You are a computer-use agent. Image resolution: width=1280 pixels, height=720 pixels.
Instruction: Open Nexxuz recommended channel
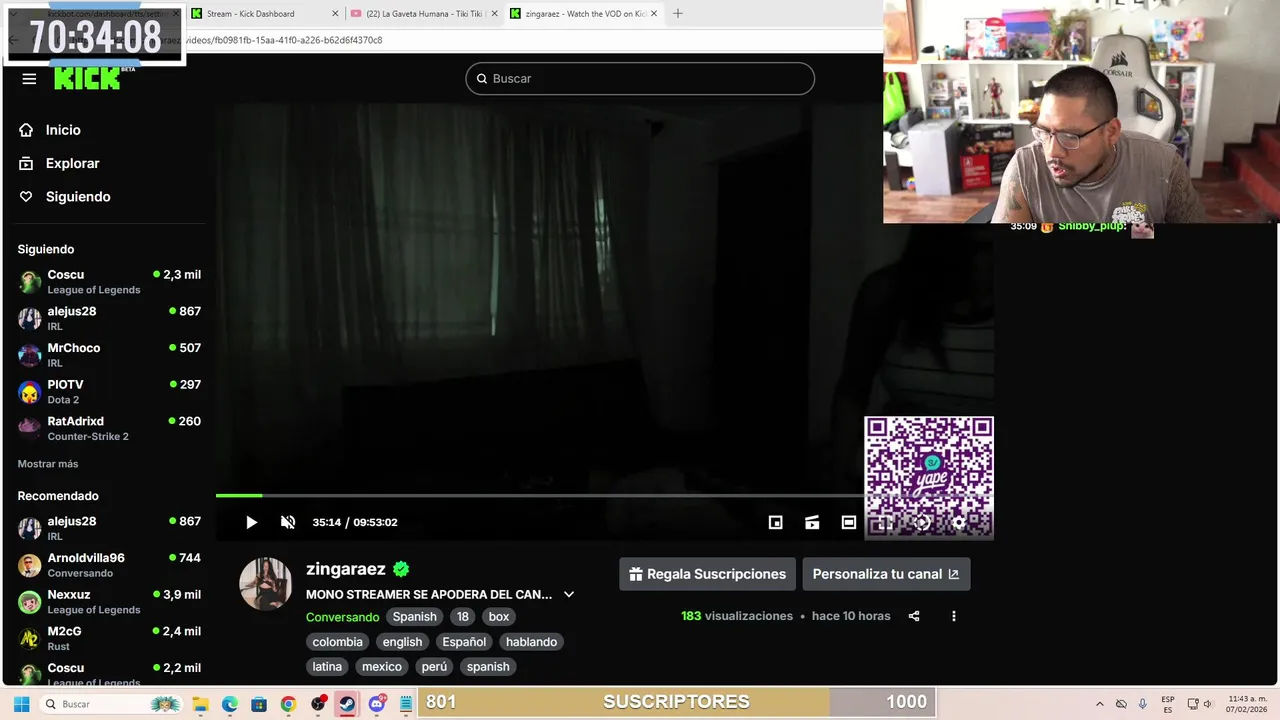point(109,602)
